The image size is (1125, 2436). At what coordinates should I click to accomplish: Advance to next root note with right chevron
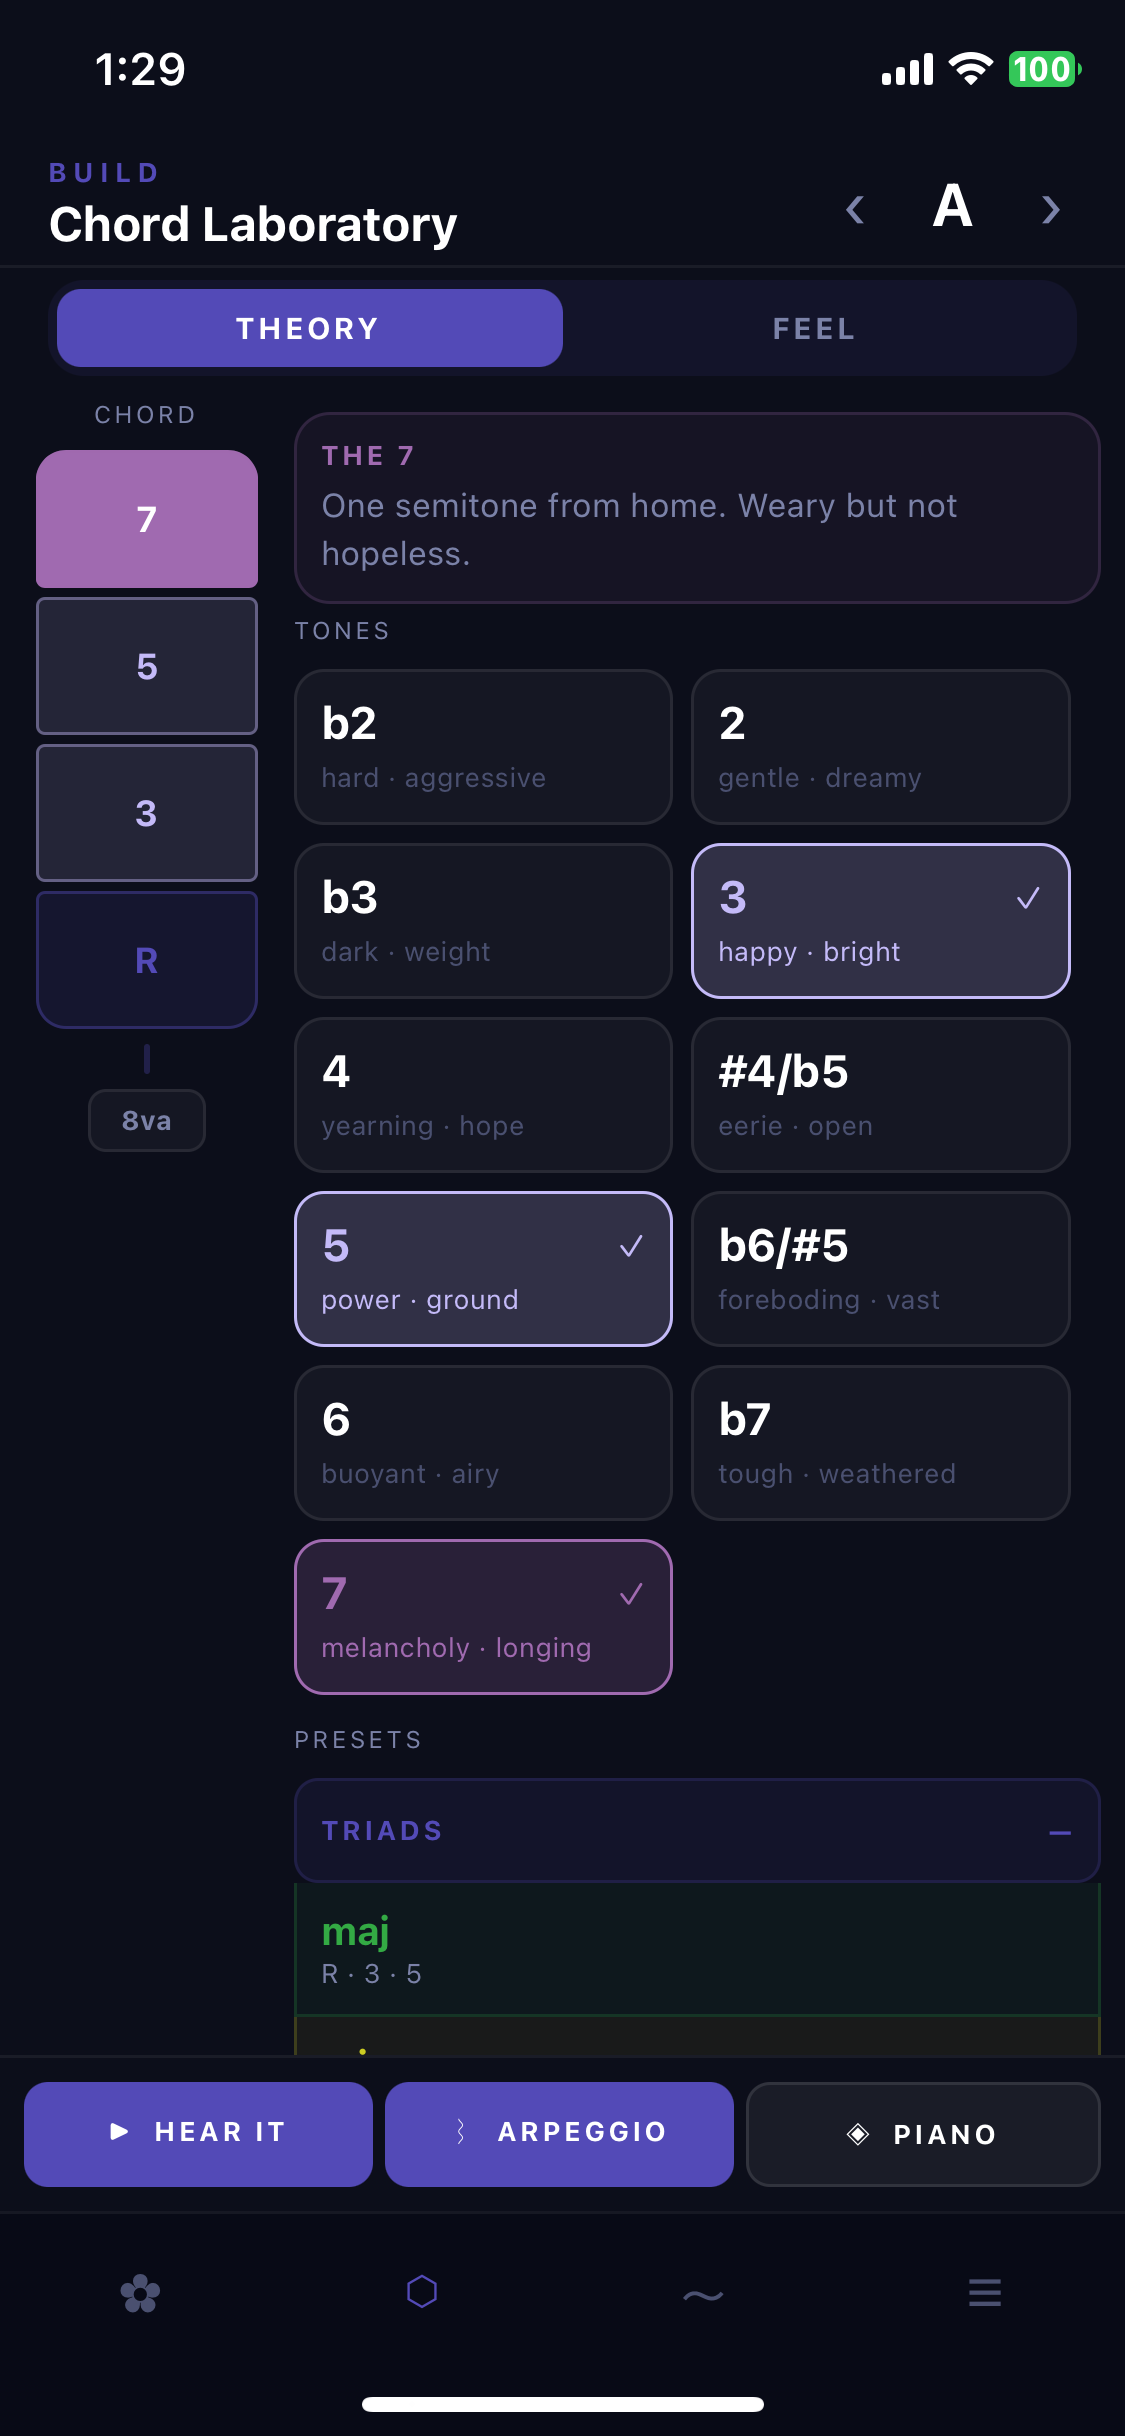pos(1050,210)
